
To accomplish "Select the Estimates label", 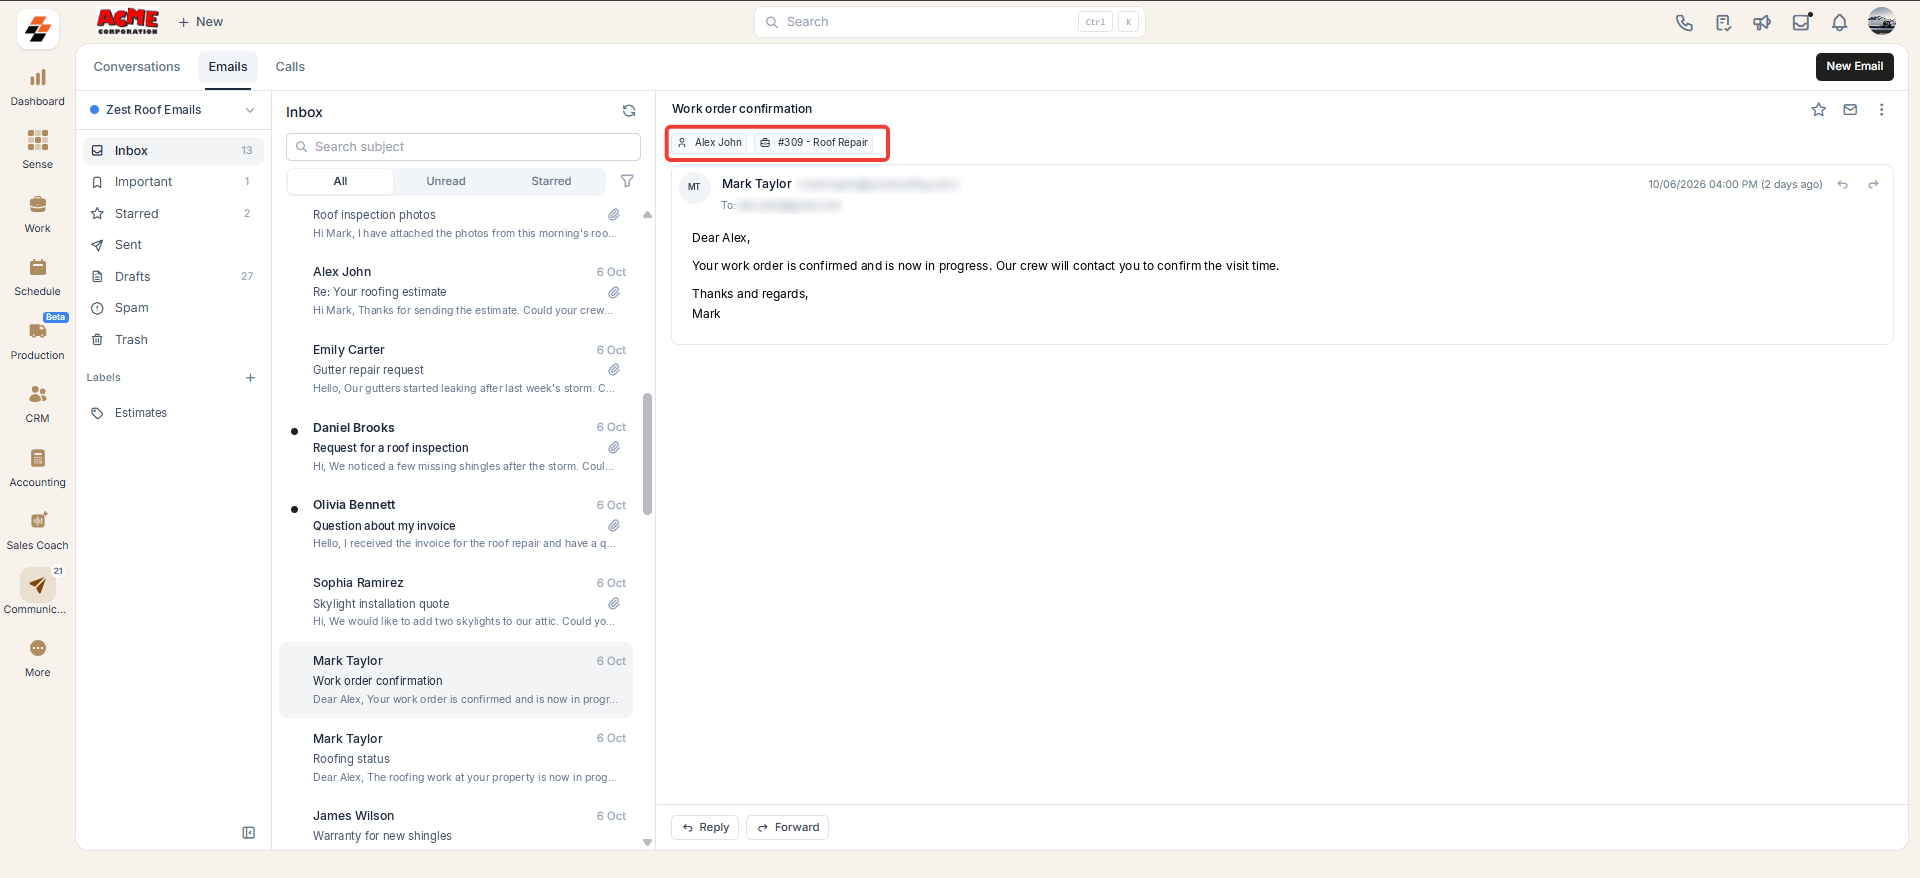I will [173, 413].
